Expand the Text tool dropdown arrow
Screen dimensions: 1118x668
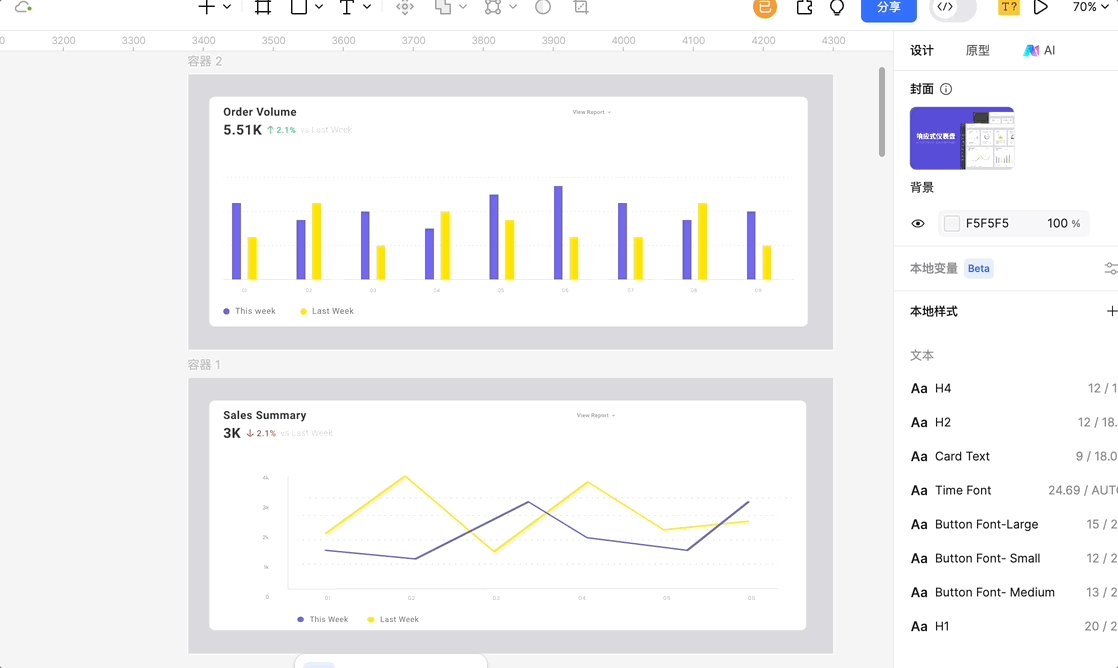coord(367,7)
